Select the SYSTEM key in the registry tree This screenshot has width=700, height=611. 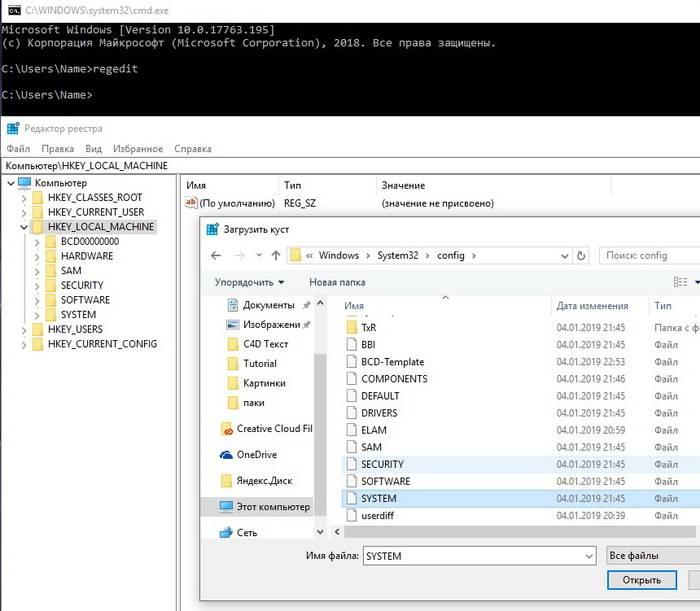pyautogui.click(x=79, y=315)
